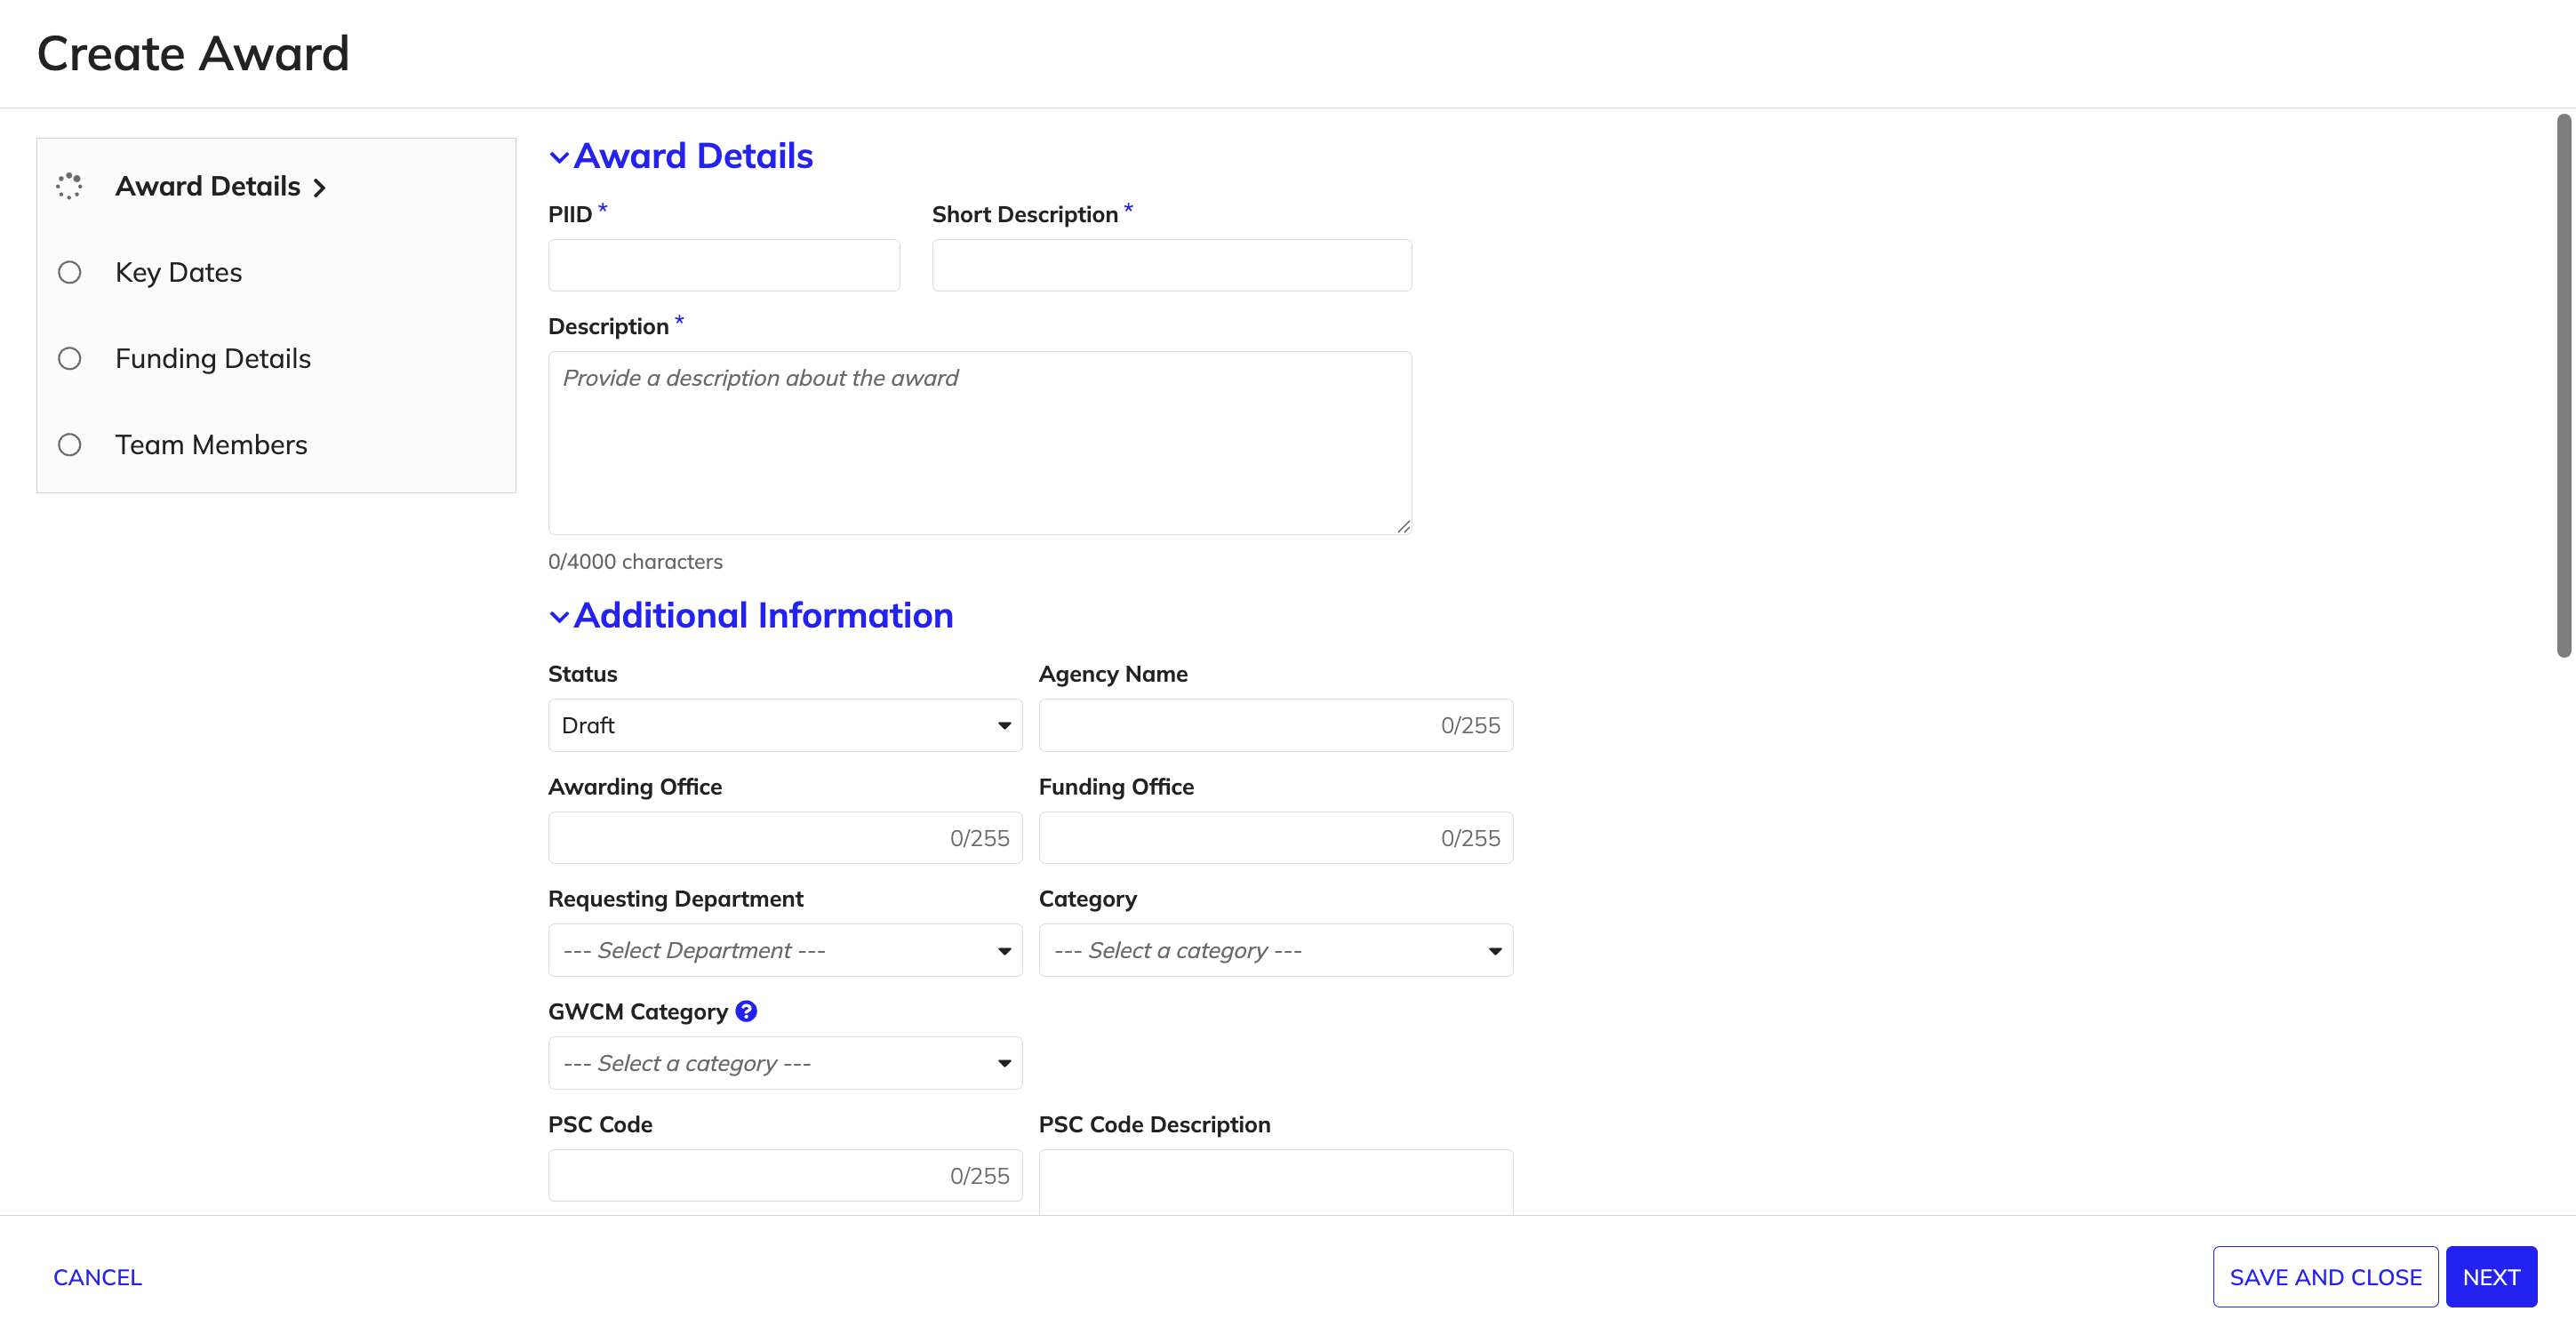The width and height of the screenshot is (2576, 1335).
Task: Click the SAVE AND CLOSE button
Action: click(2325, 1277)
